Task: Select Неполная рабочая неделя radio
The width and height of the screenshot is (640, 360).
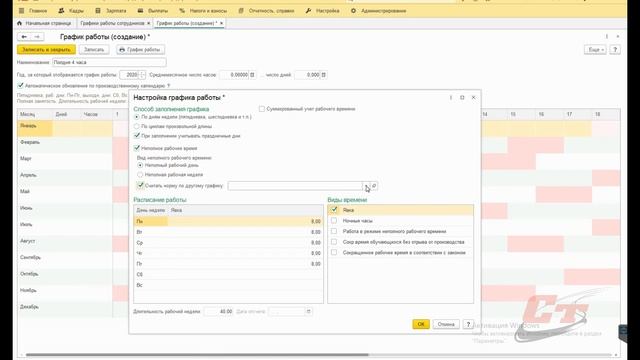Action: pos(140,174)
